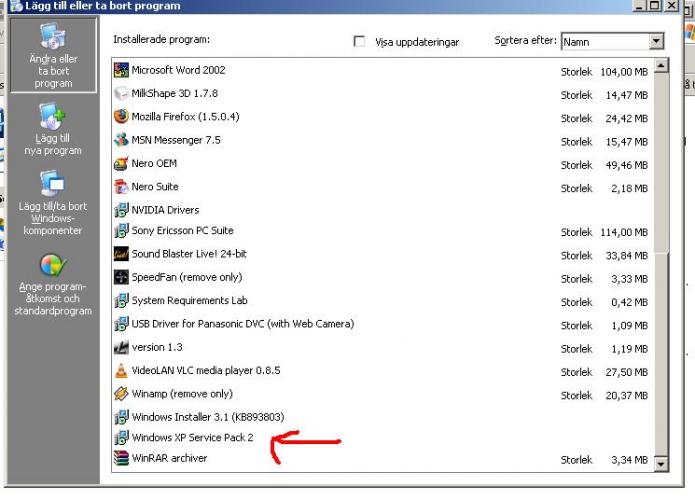Image resolution: width=695 pixels, height=500 pixels.
Task: Click the scrollbar up arrow
Action: point(661,66)
